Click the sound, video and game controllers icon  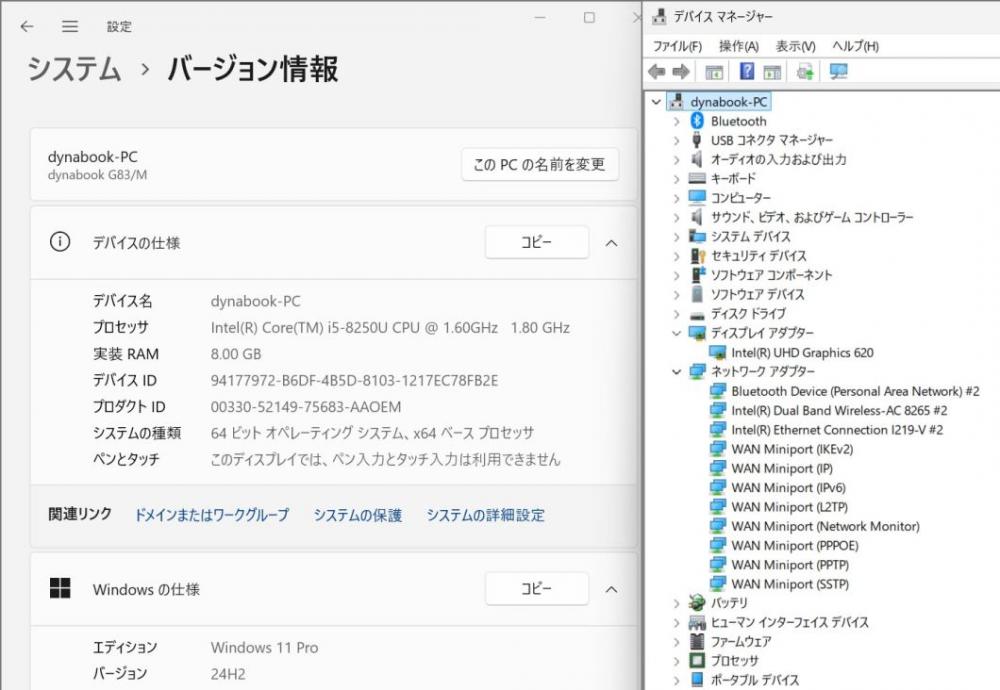pos(697,217)
